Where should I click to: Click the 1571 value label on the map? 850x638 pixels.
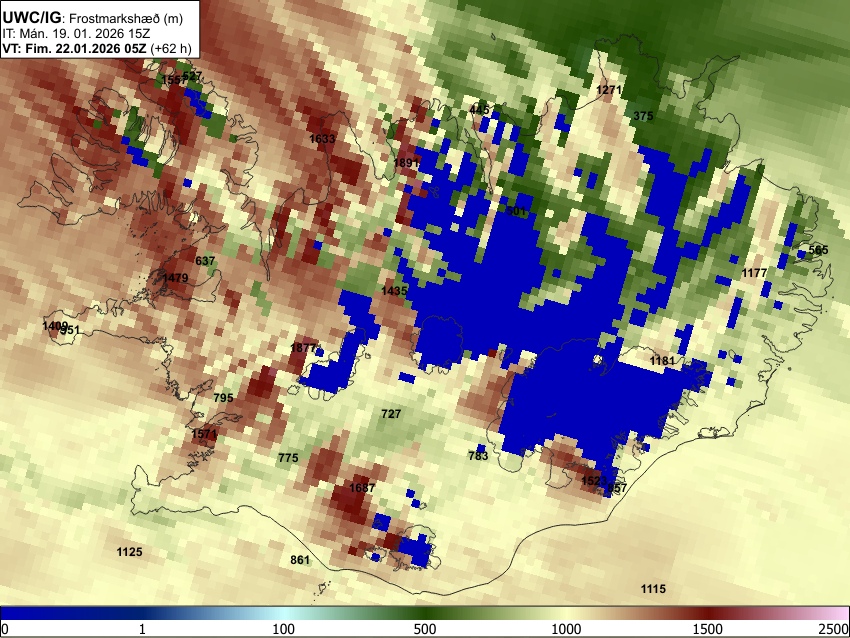click(x=204, y=434)
